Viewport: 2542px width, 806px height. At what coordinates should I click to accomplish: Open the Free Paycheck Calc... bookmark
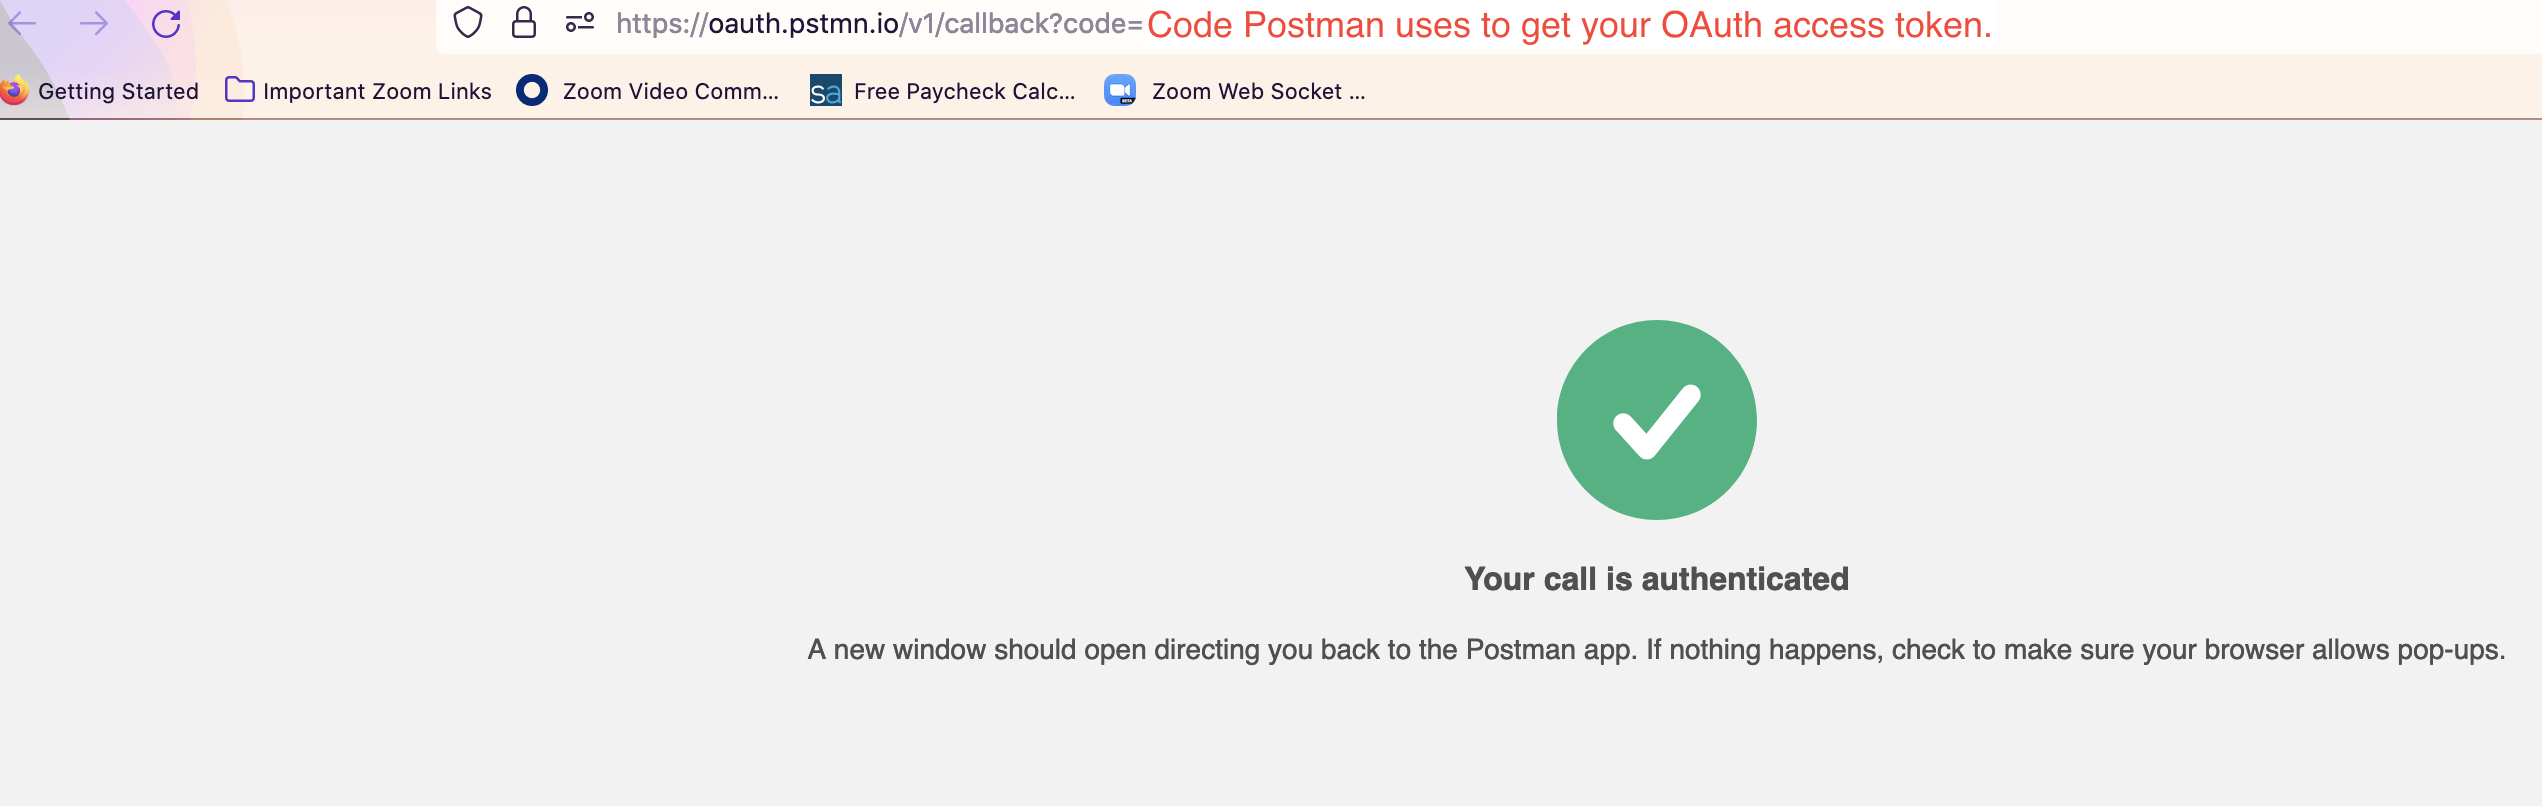pyautogui.click(x=964, y=91)
